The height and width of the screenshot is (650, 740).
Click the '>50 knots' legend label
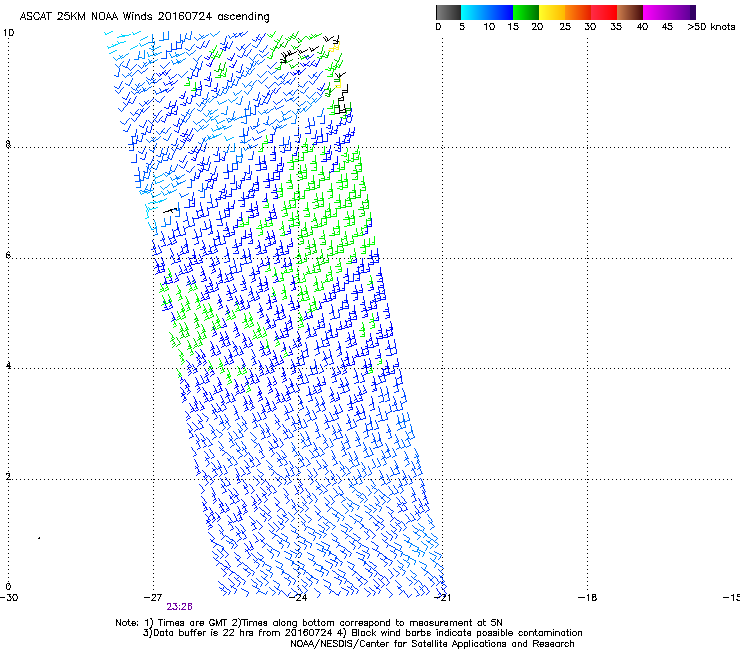click(711, 27)
